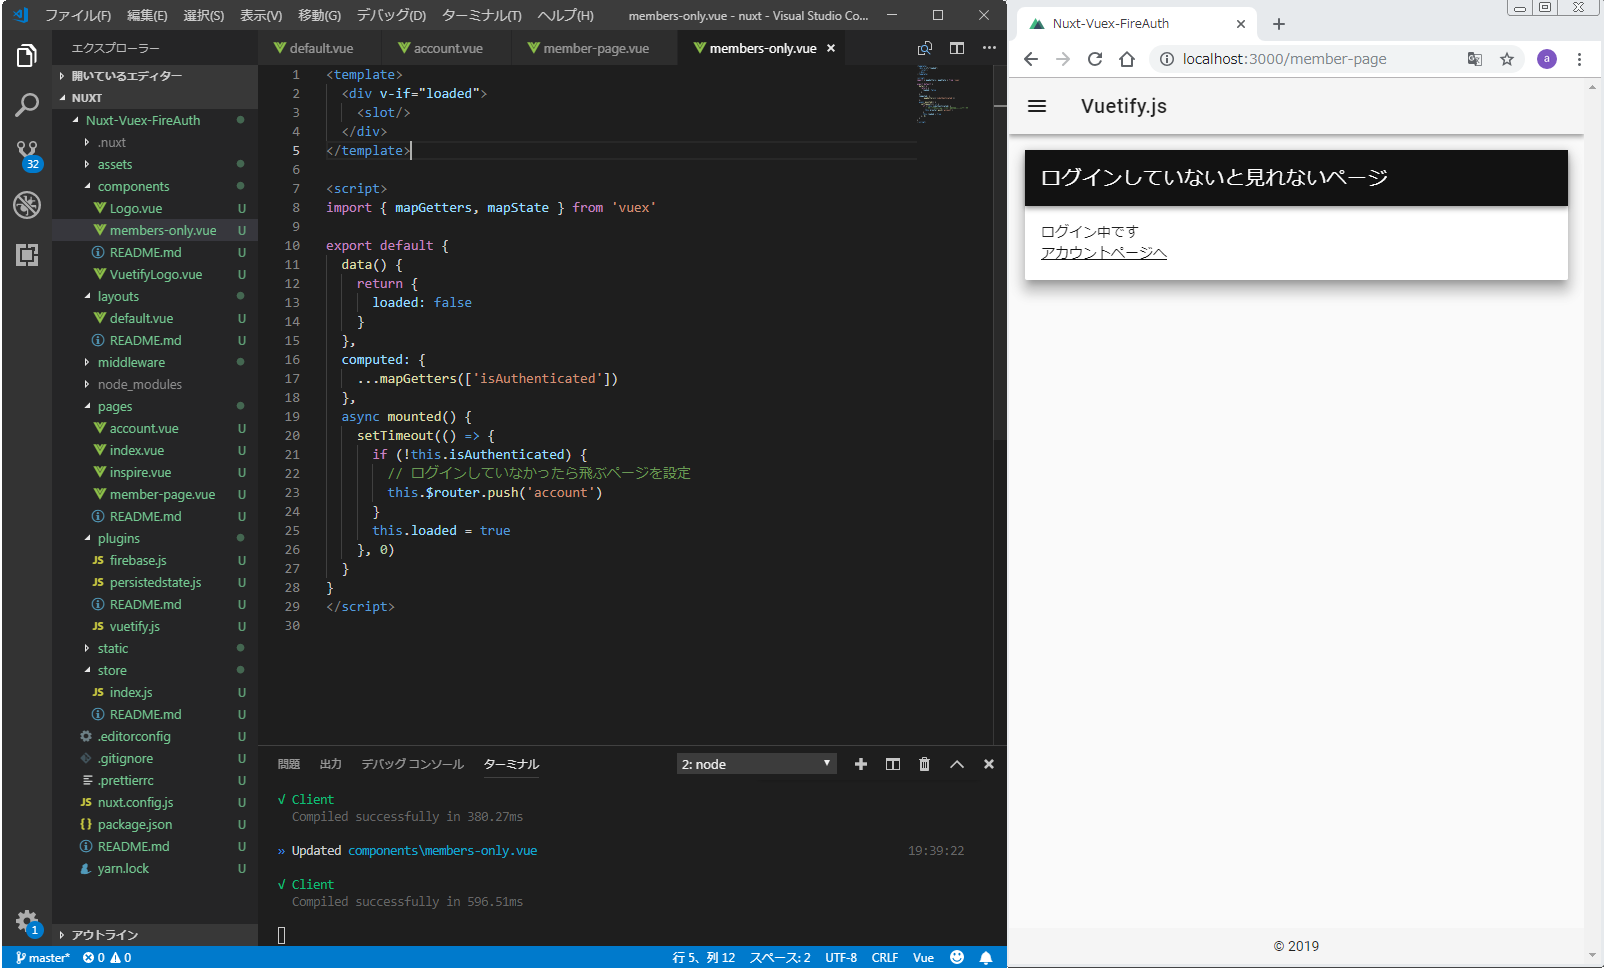
Task: Expand the middleware folder
Action: pos(131,362)
